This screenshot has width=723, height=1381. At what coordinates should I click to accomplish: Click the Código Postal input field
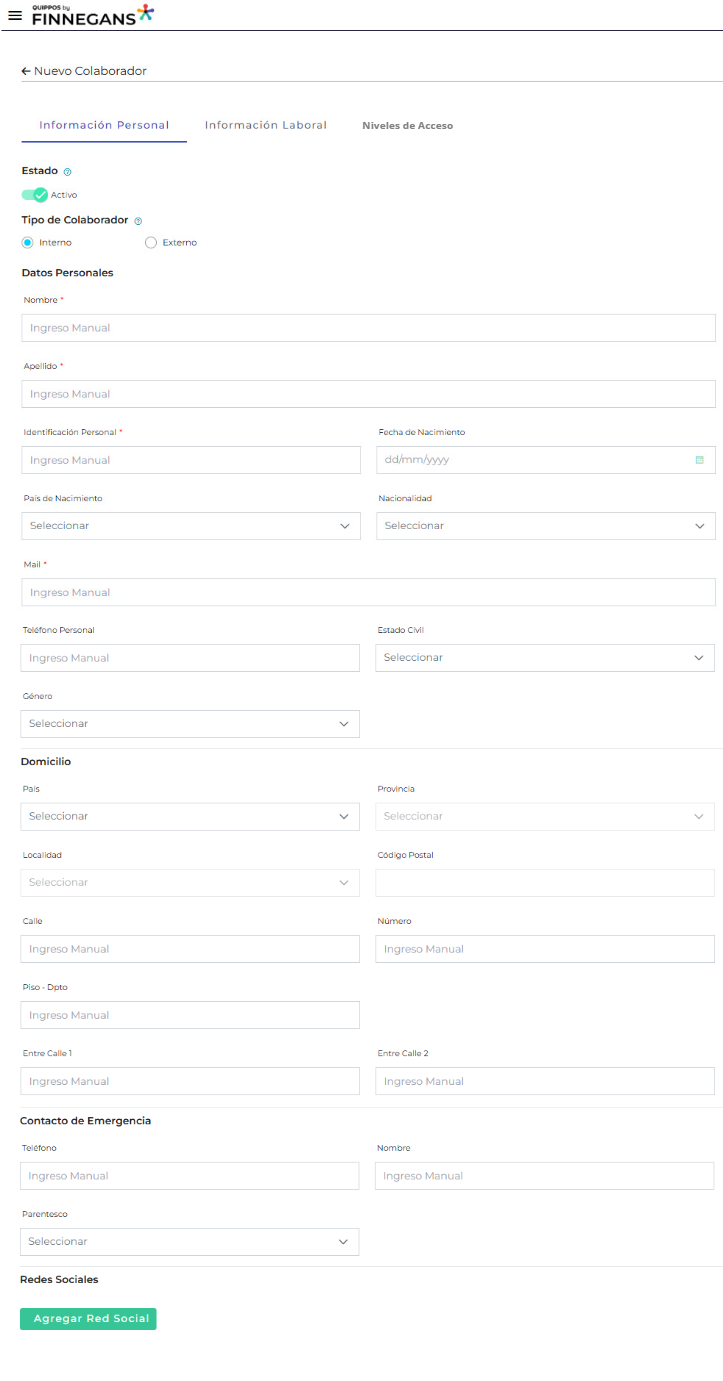544,883
